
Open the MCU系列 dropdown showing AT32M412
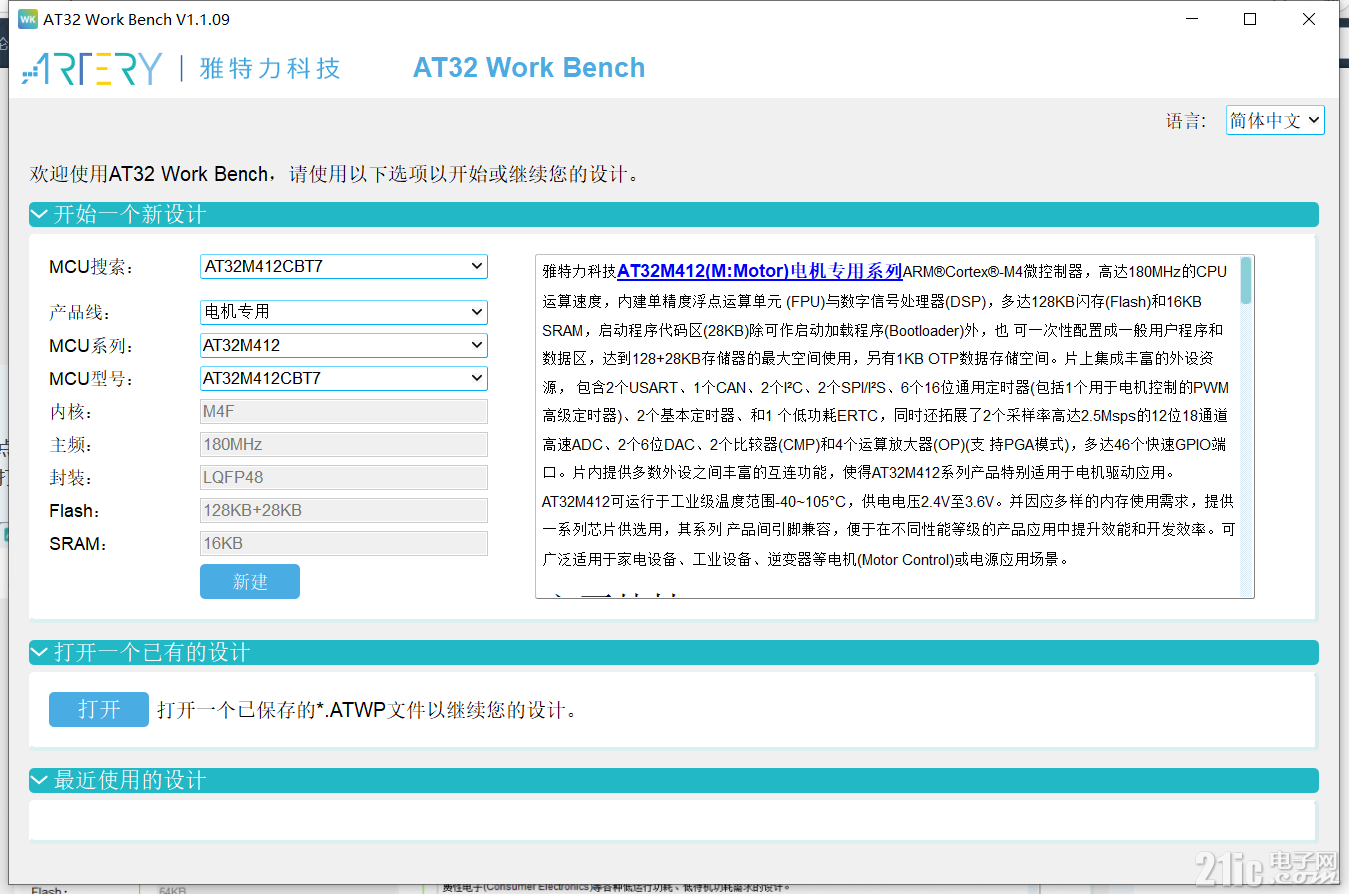coord(344,345)
